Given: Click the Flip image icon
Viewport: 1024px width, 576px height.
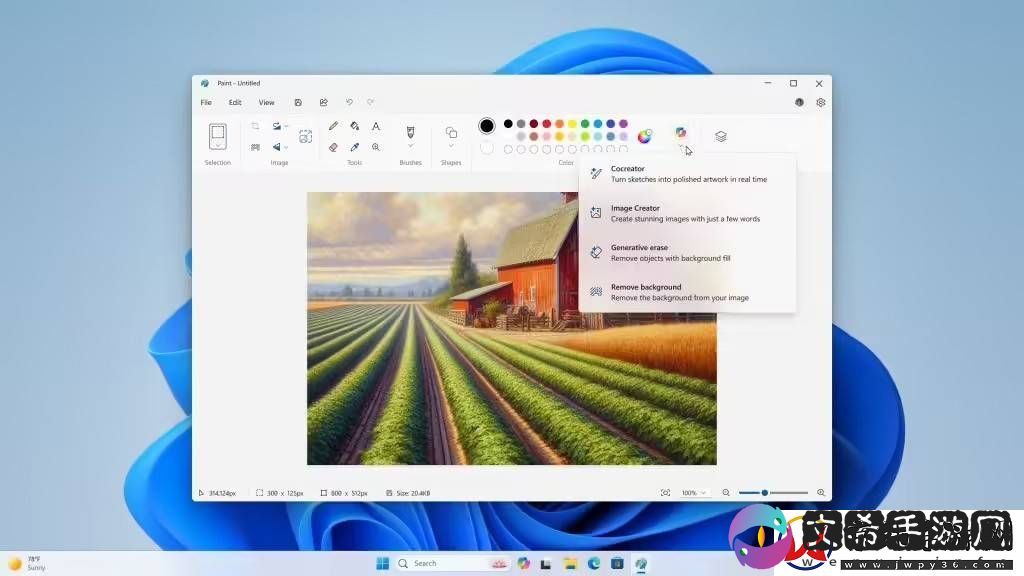Looking at the screenshot, I should click(277, 148).
